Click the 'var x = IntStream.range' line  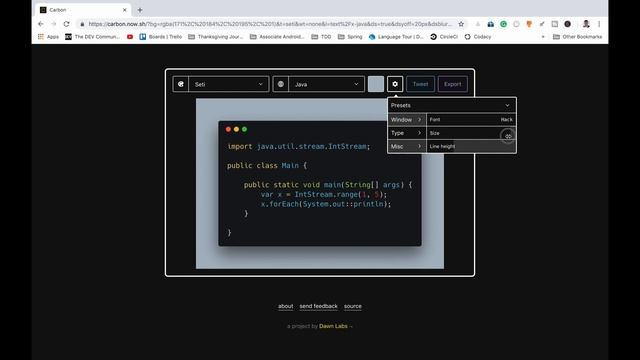pos(324,194)
